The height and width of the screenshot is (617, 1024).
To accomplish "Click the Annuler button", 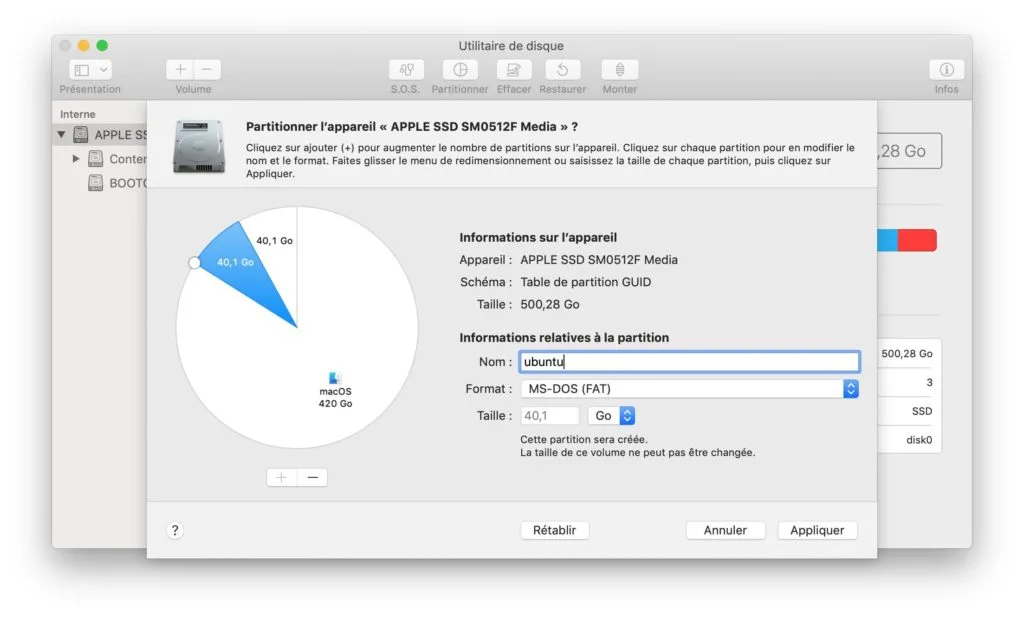I will tap(725, 530).
